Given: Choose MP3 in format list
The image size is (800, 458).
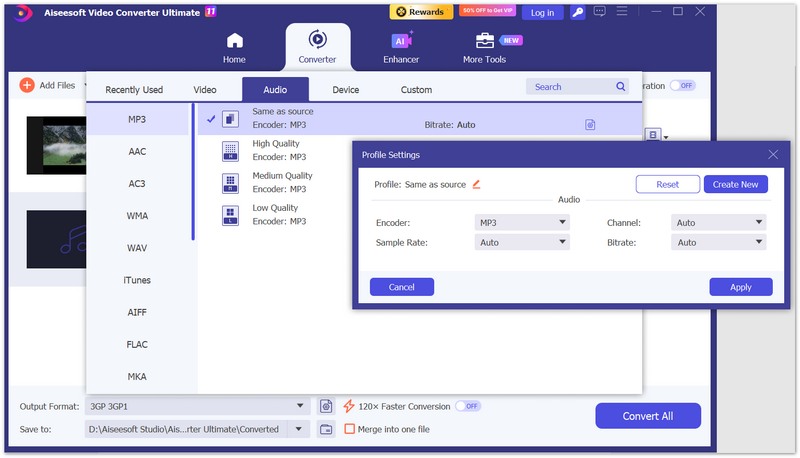Looking at the screenshot, I should click(x=137, y=119).
